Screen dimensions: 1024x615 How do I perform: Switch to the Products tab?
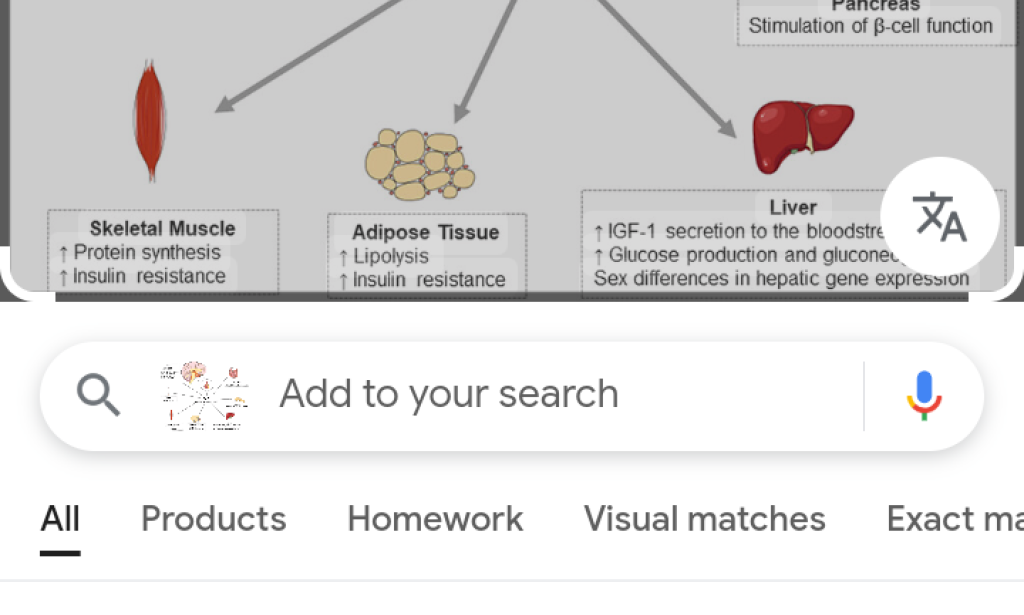pos(213,519)
